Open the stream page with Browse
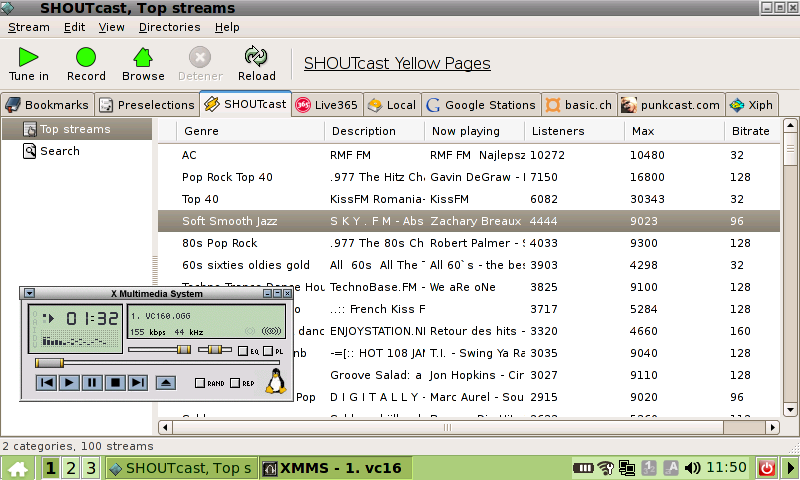Viewport: 800px width, 480px height. [143, 64]
